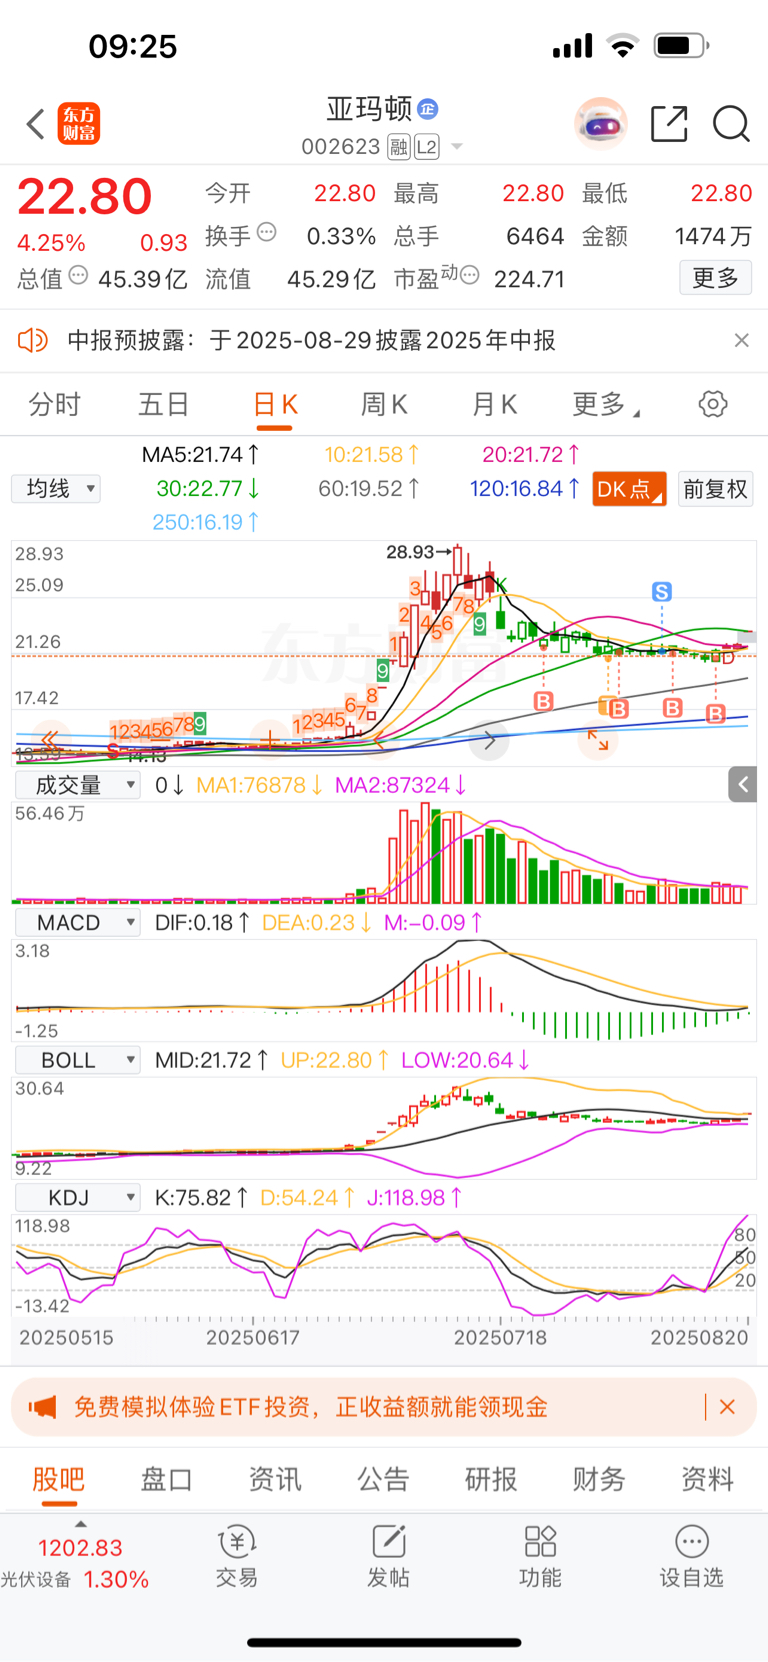Image resolution: width=768 pixels, height=1662 pixels.
Task: Change 前复权 adjustment mode
Action: coord(715,489)
